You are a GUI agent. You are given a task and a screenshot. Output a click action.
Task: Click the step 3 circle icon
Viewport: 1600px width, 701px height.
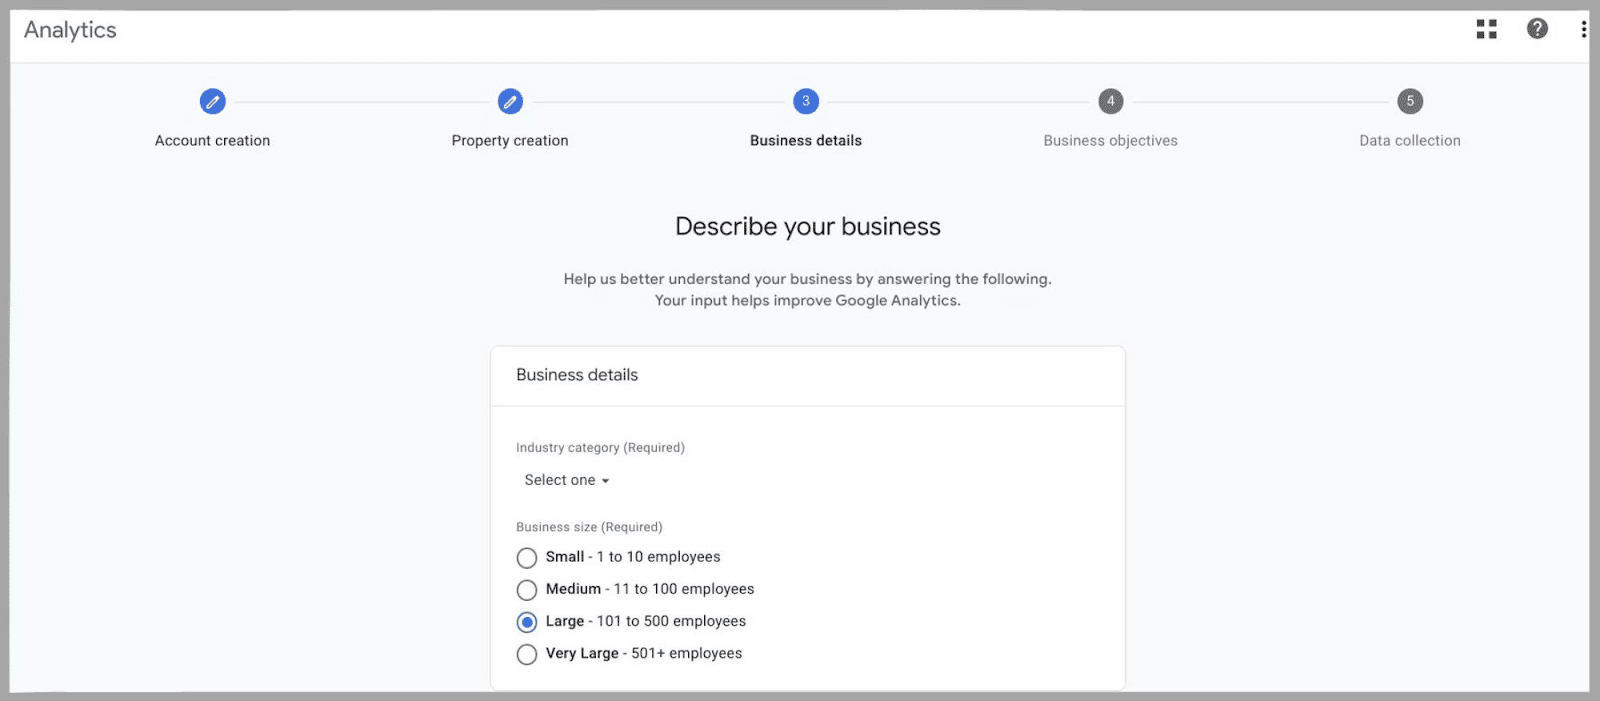pyautogui.click(x=806, y=101)
